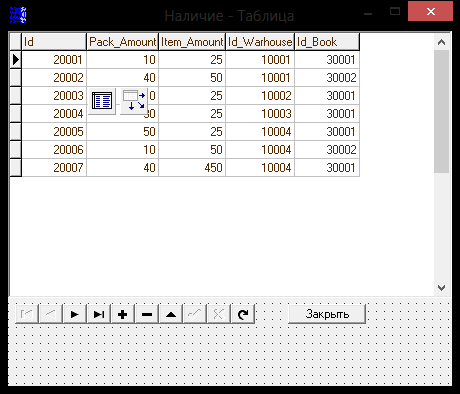The width and height of the screenshot is (460, 394).
Task: Click the Id_Book column header
Action: [x=327, y=42]
